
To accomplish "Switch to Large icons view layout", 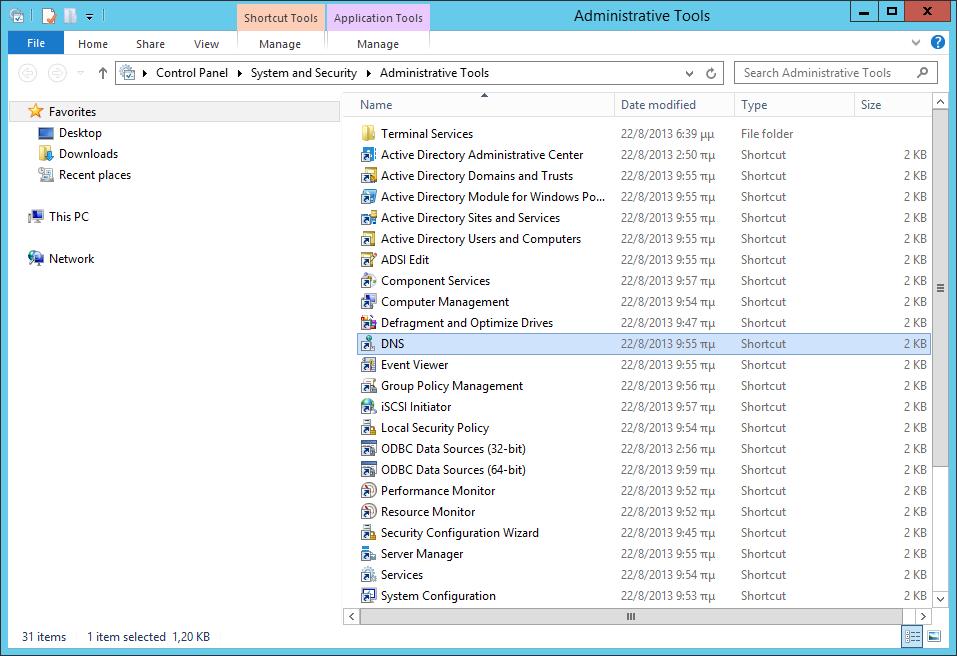I will [934, 636].
